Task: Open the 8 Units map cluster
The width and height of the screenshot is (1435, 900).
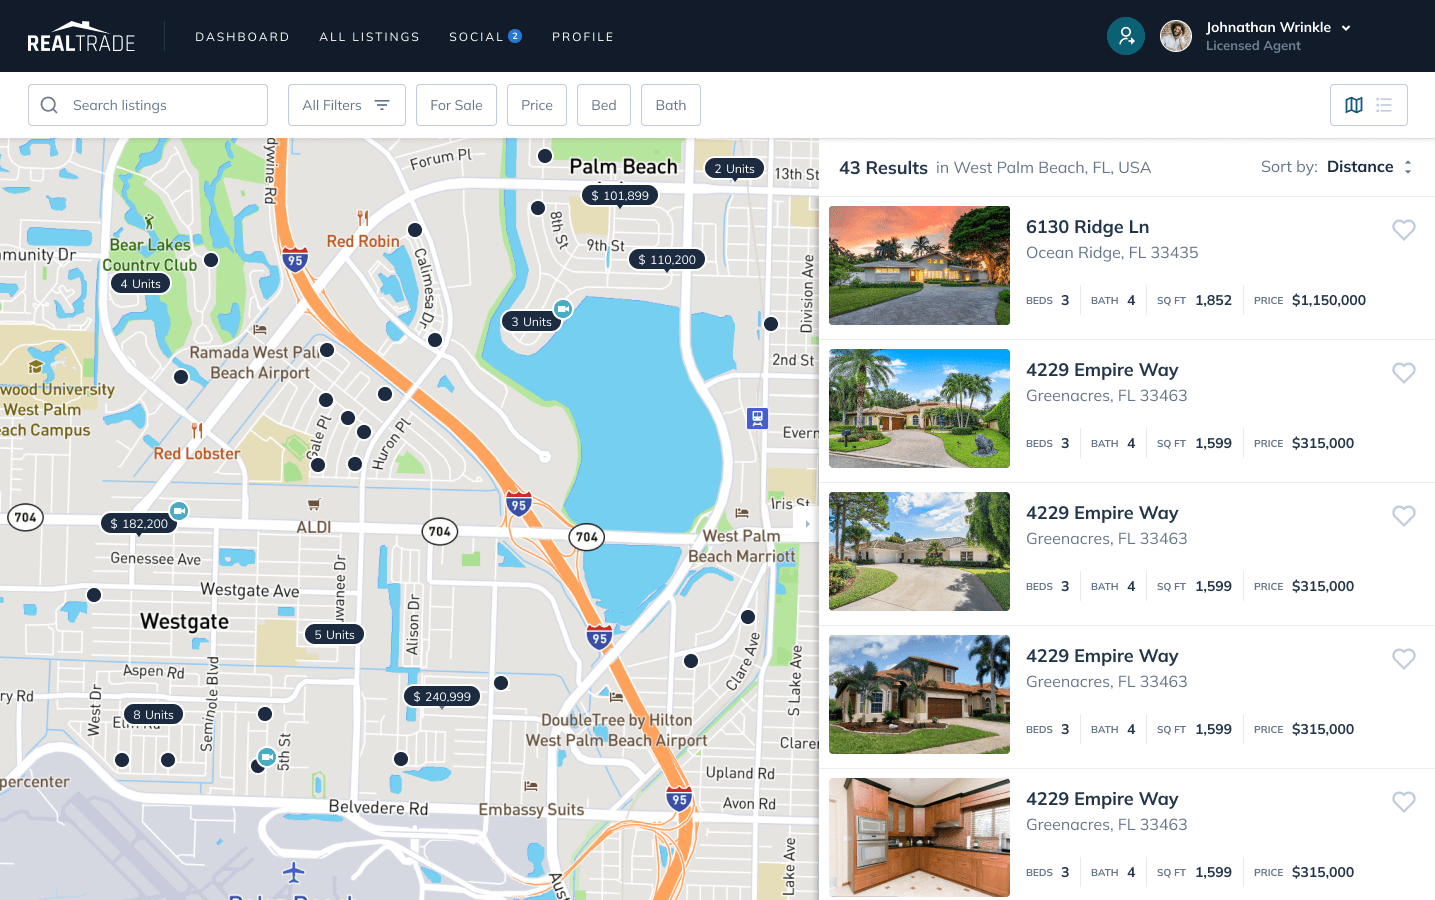Action: [x=153, y=714]
